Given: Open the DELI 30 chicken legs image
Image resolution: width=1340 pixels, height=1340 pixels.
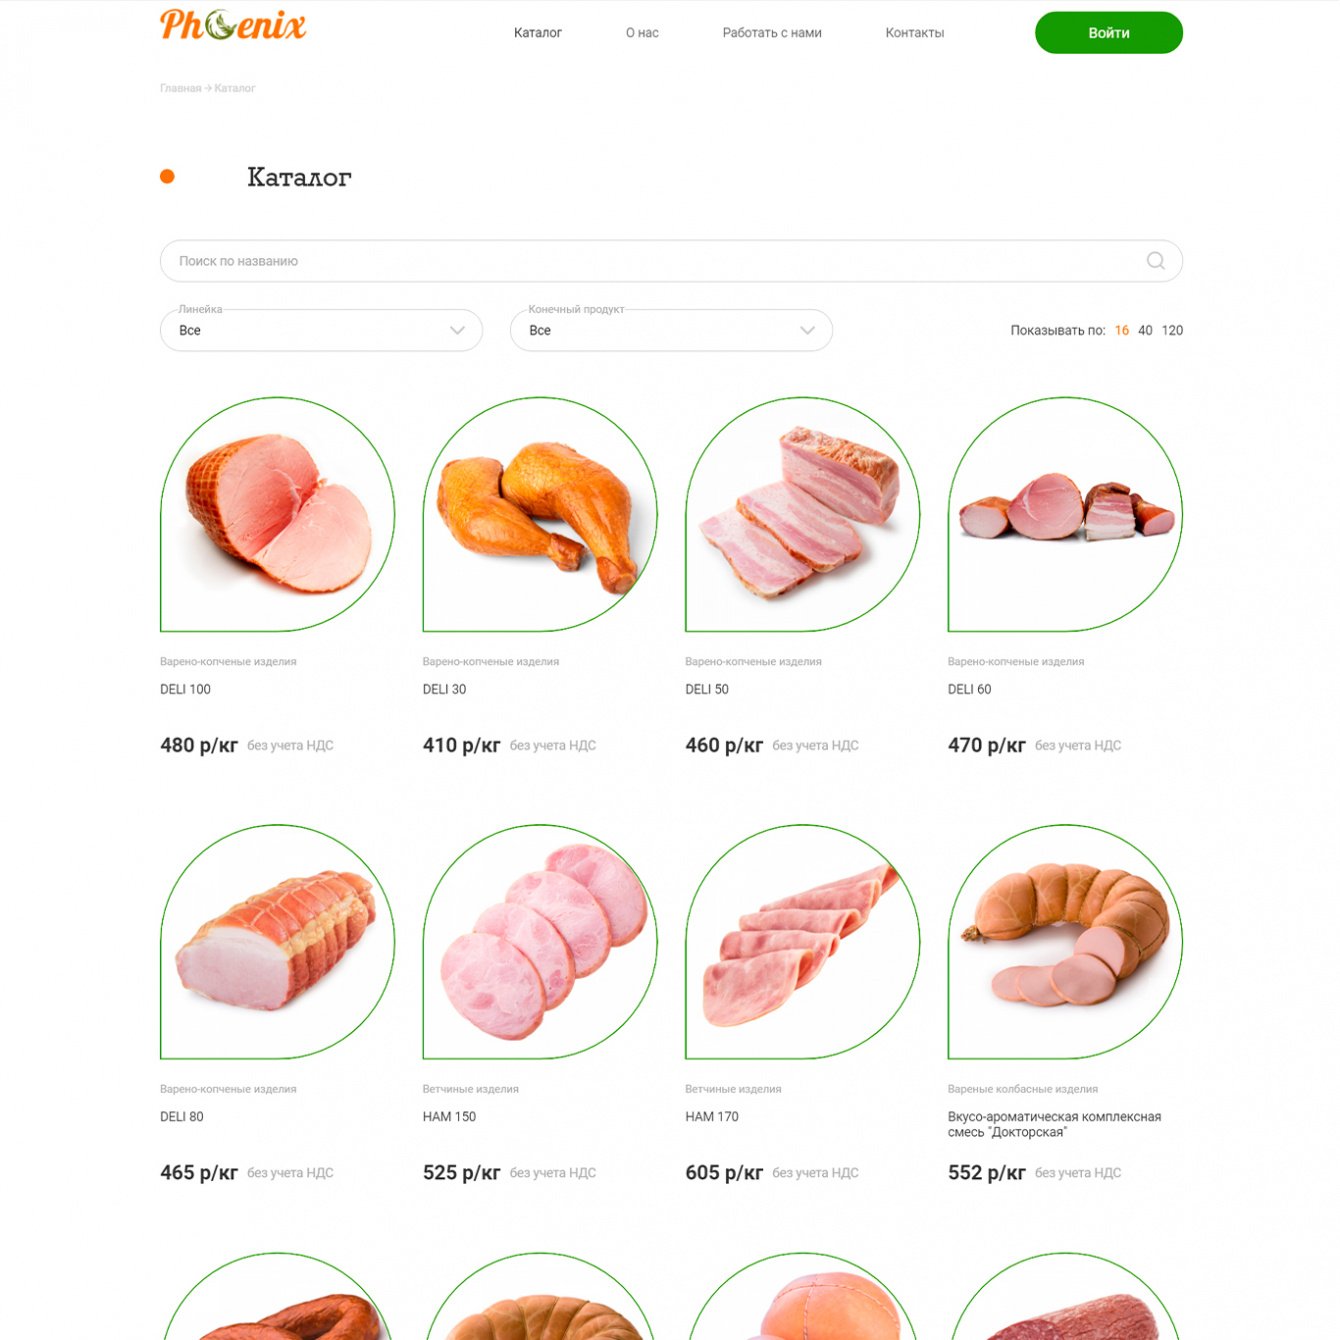Looking at the screenshot, I should [x=540, y=514].
